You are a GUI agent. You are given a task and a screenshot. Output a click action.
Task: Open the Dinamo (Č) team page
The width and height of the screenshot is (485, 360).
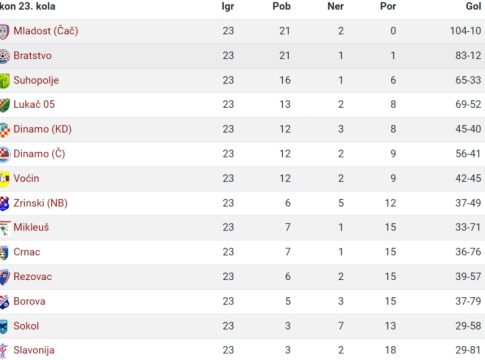pyautogui.click(x=39, y=154)
